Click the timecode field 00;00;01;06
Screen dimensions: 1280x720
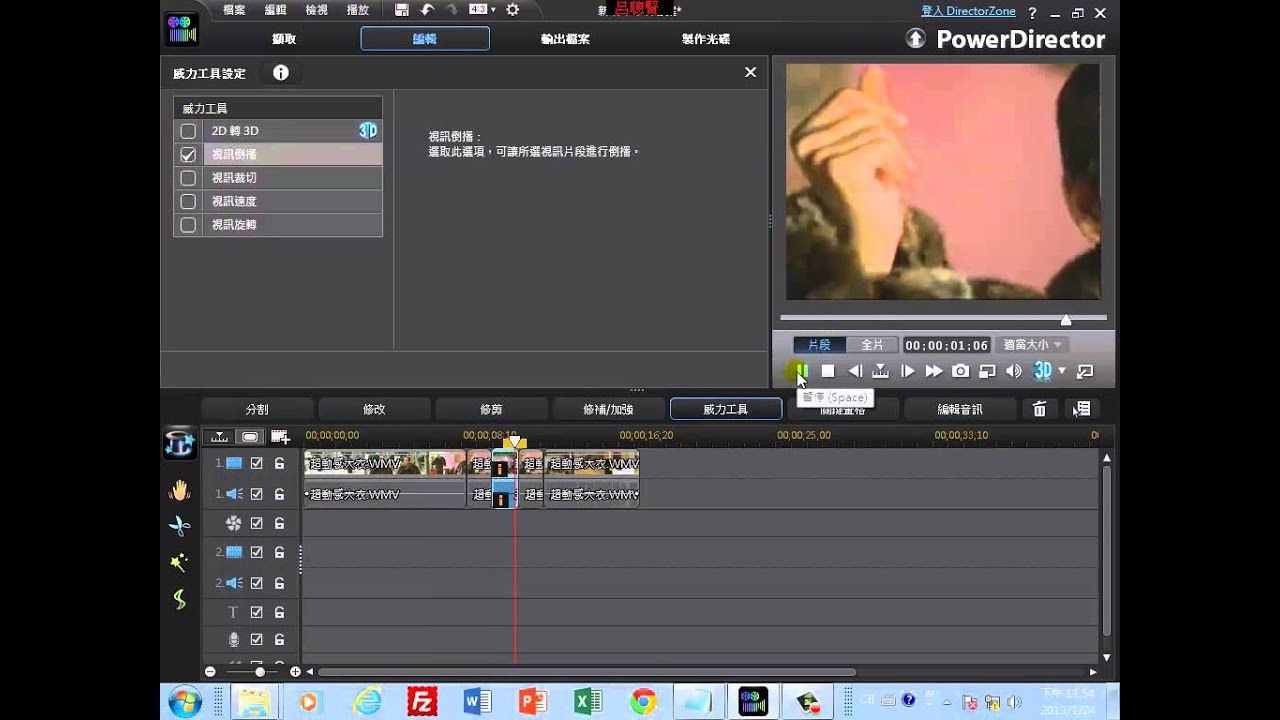pyautogui.click(x=947, y=345)
